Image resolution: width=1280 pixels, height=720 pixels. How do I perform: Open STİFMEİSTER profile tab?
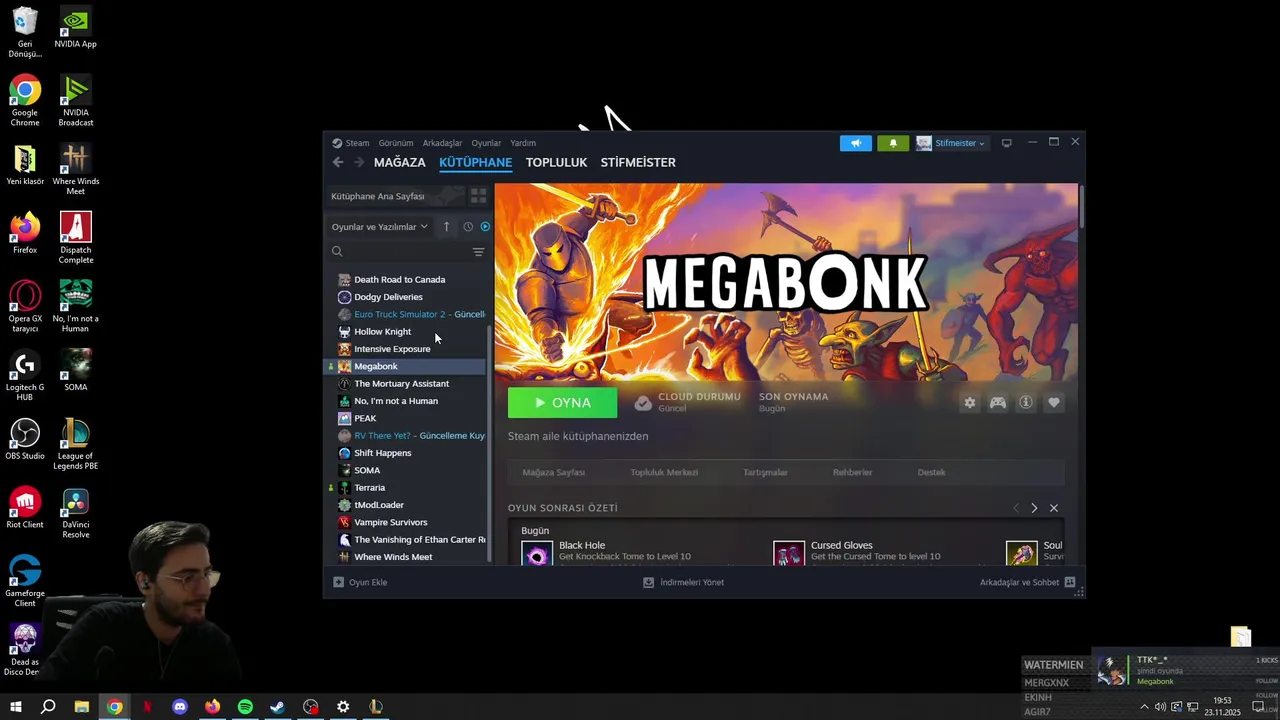[x=638, y=162]
